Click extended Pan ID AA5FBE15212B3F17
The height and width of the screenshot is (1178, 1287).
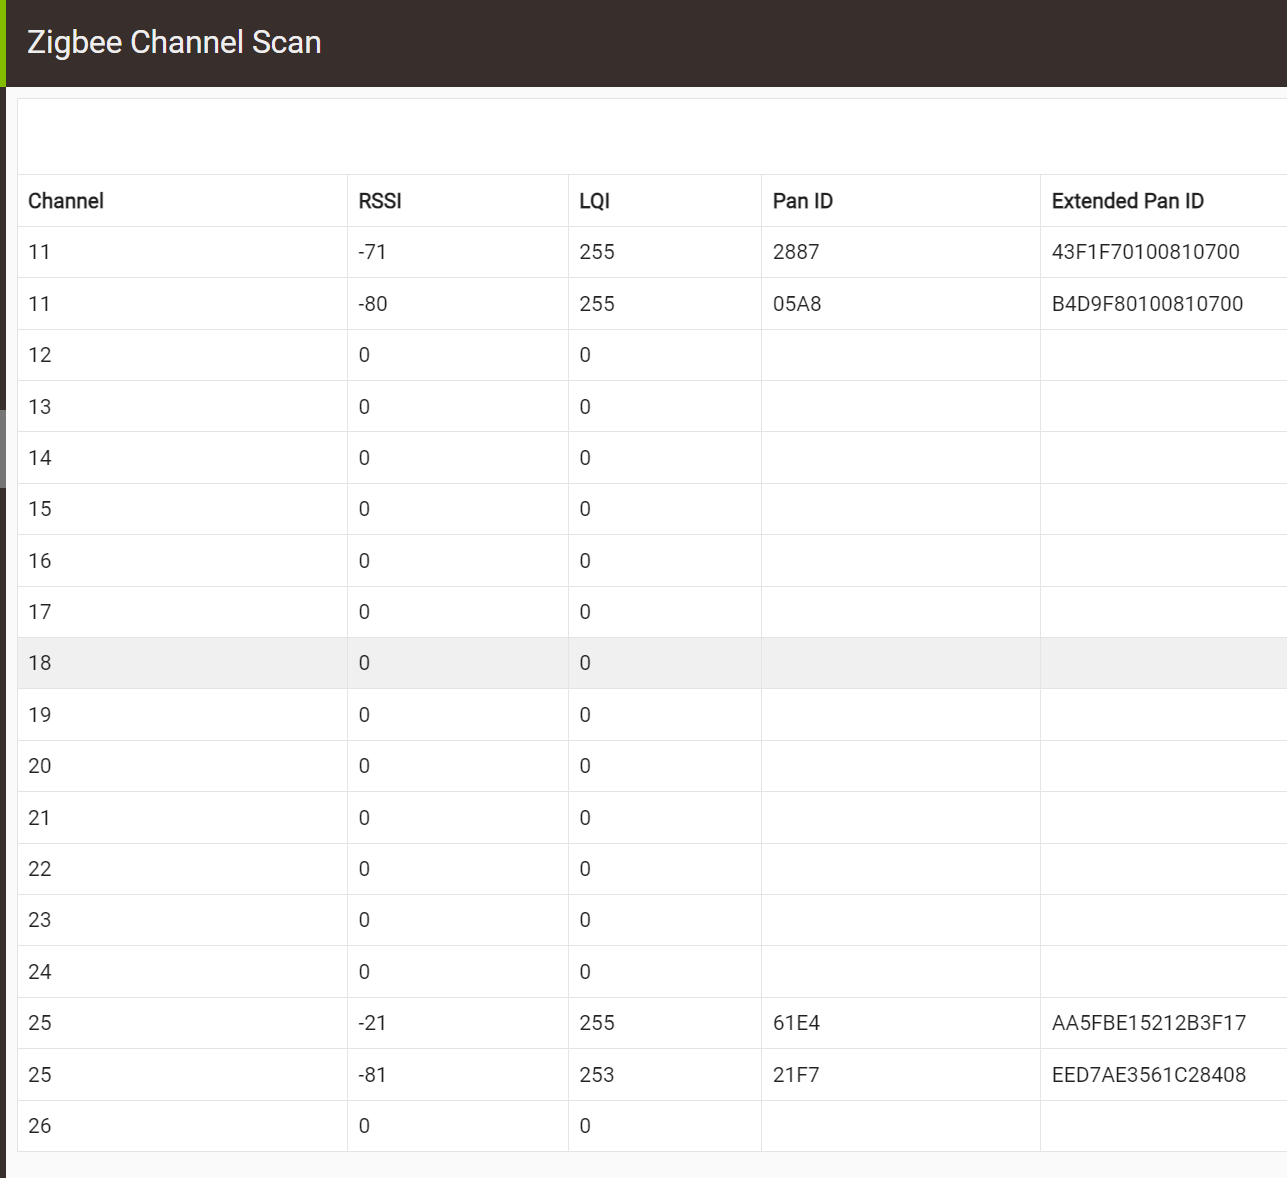[1149, 1023]
